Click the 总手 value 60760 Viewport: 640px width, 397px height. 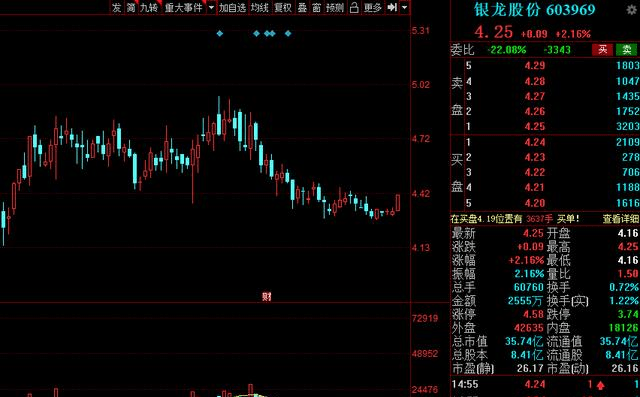[529, 287]
